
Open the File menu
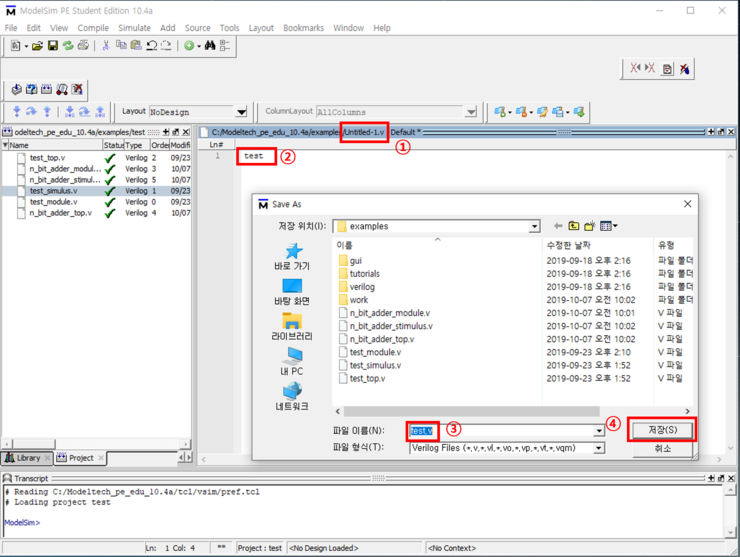(11, 28)
